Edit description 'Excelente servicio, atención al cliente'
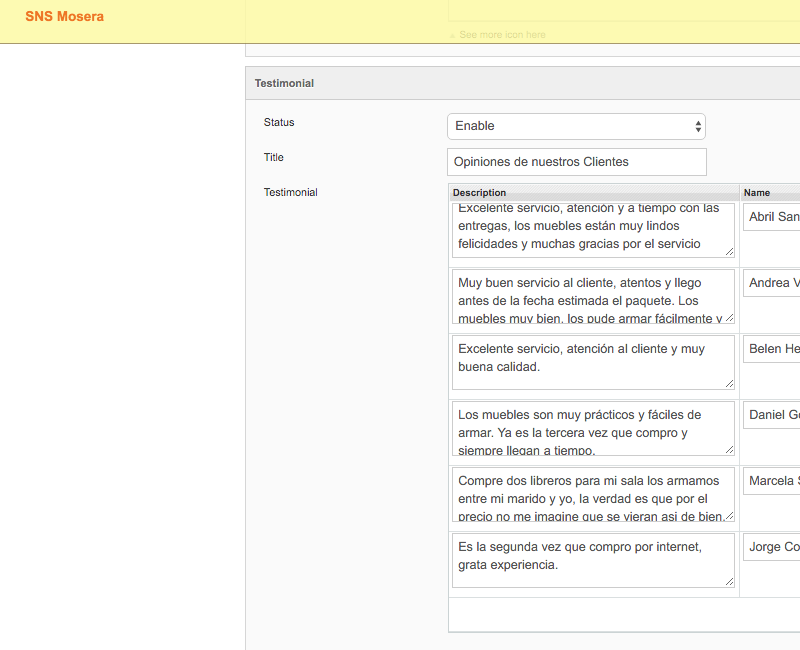 pyautogui.click(x=592, y=362)
